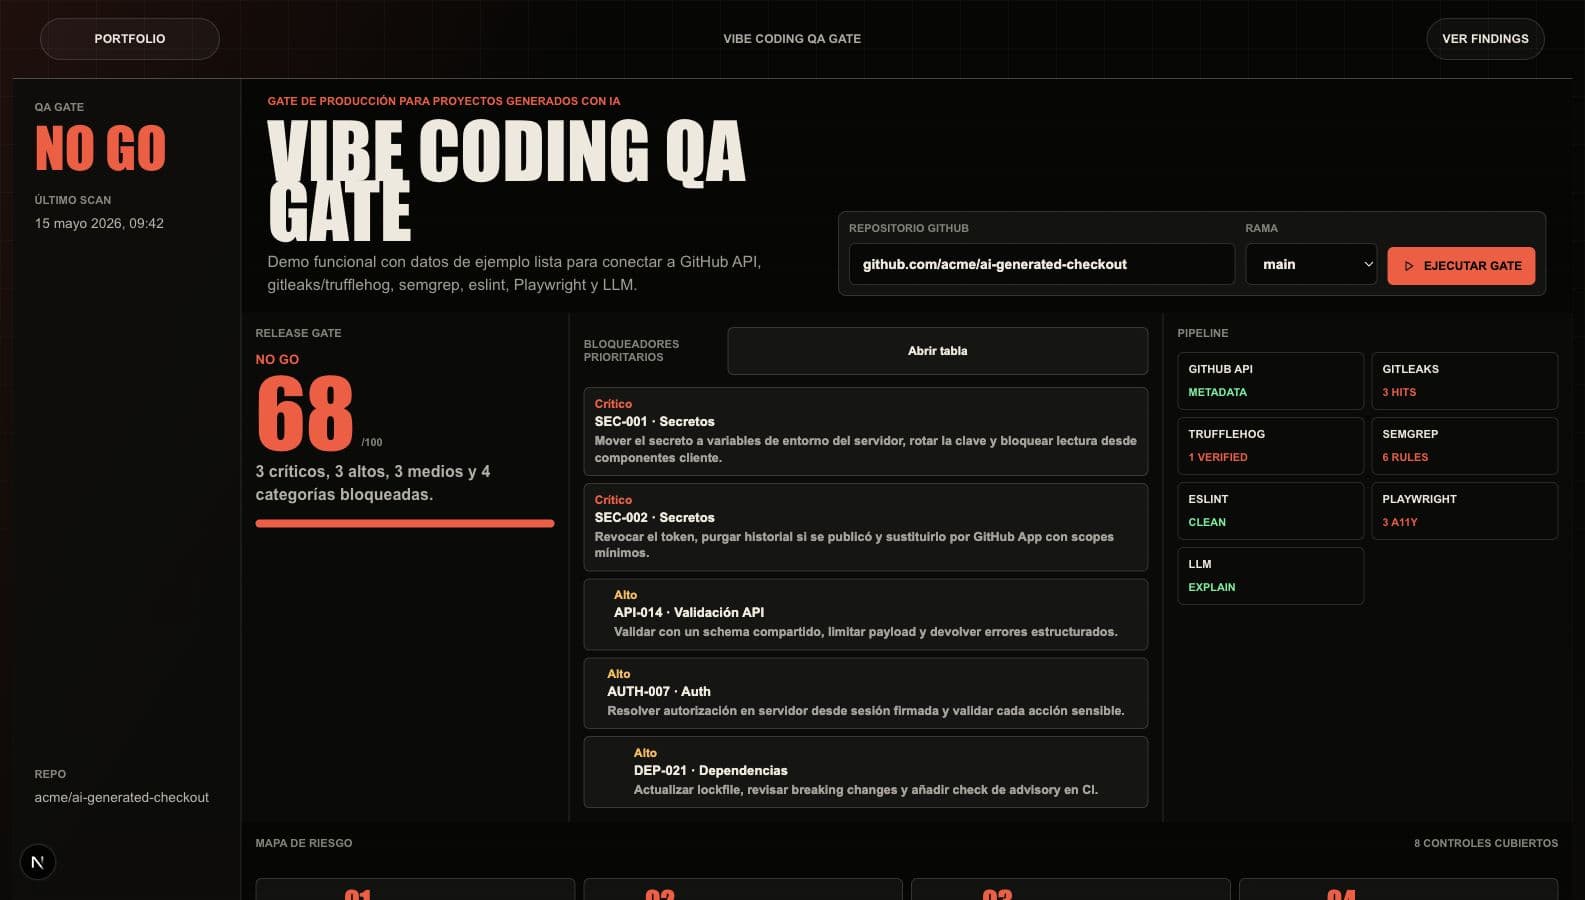The height and width of the screenshot is (900, 1585).
Task: Click the red release score progress bar
Action: (405, 523)
